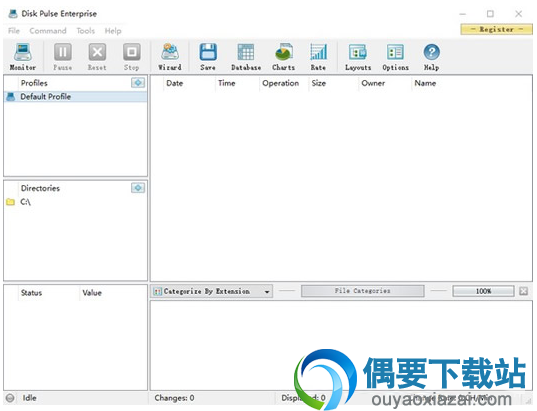Open the Database tool
The width and height of the screenshot is (537, 411).
coord(246,57)
